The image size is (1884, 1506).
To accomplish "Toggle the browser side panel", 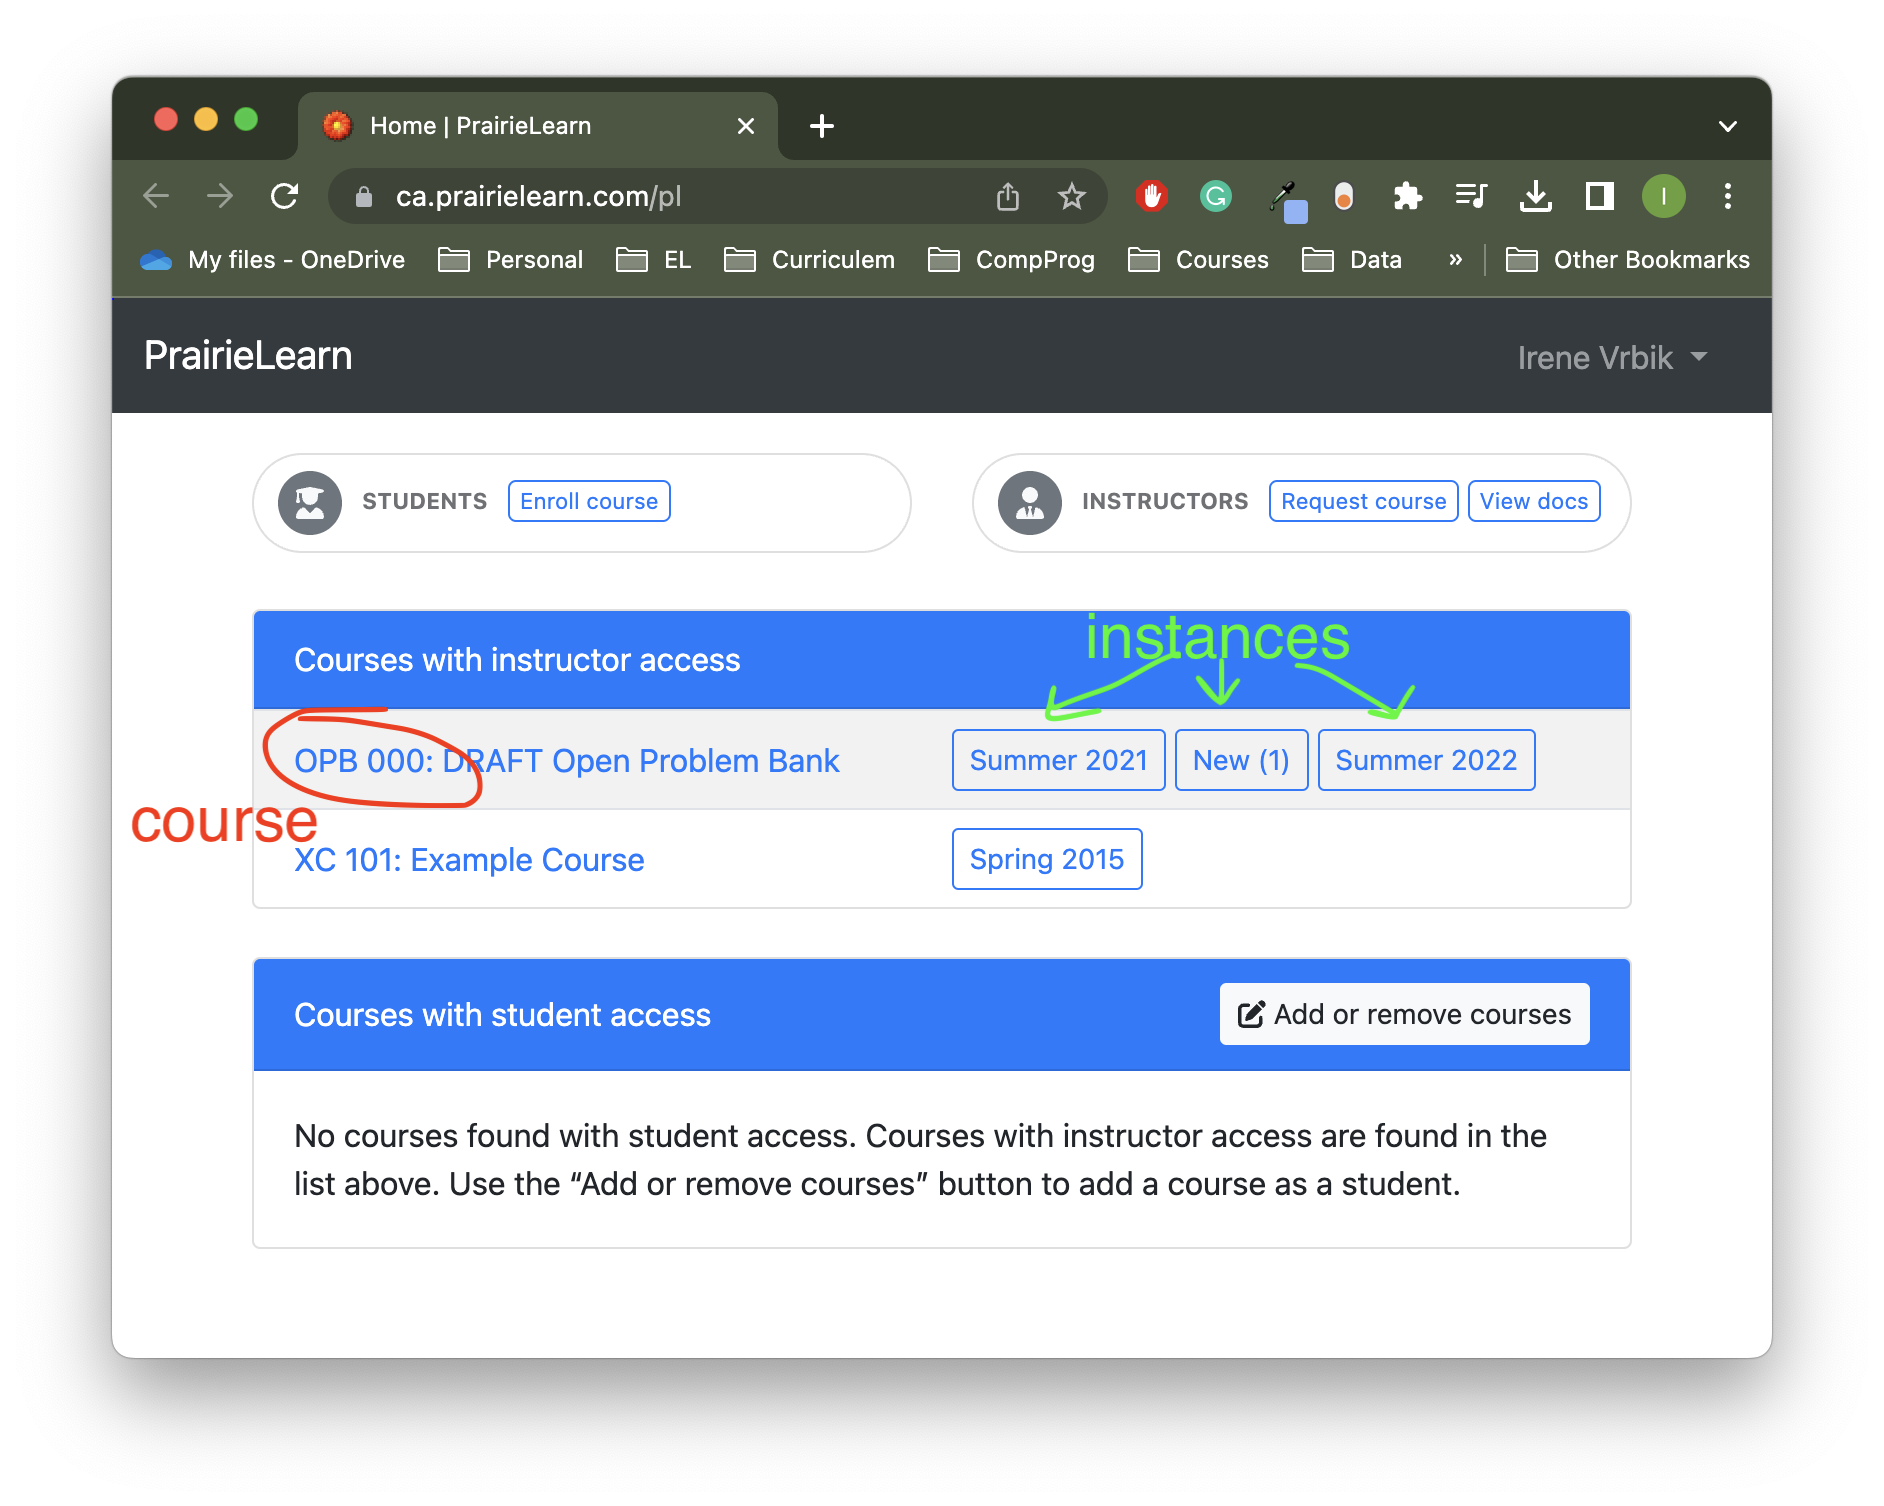I will (1600, 196).
